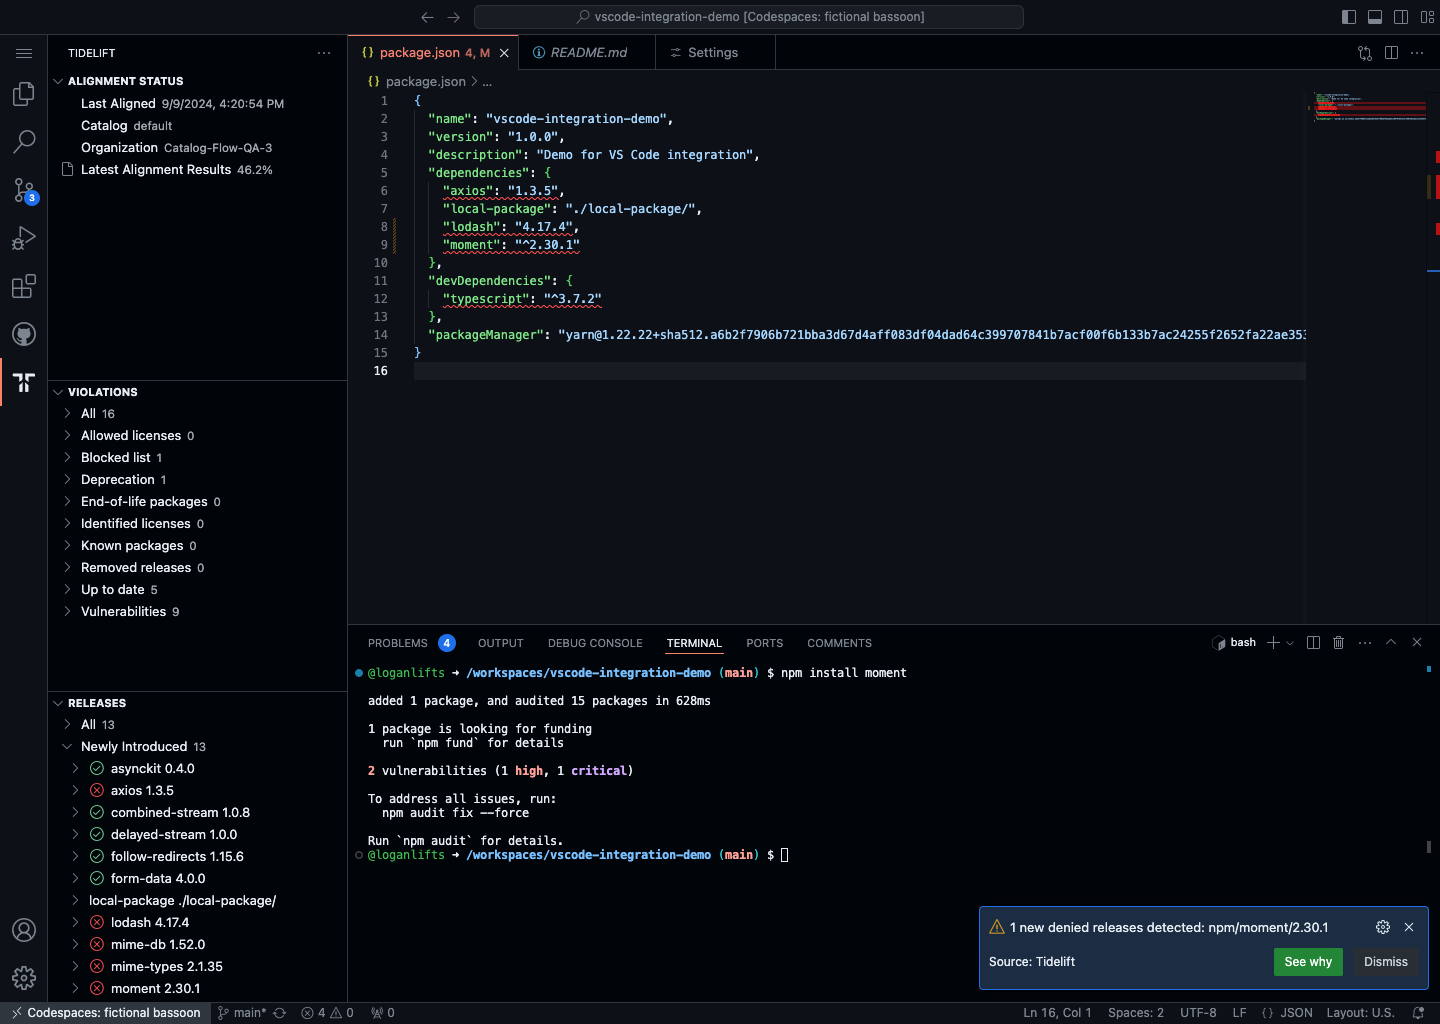Select axios 1.3.5 release
Image resolution: width=1440 pixels, height=1024 pixels.
point(197,791)
